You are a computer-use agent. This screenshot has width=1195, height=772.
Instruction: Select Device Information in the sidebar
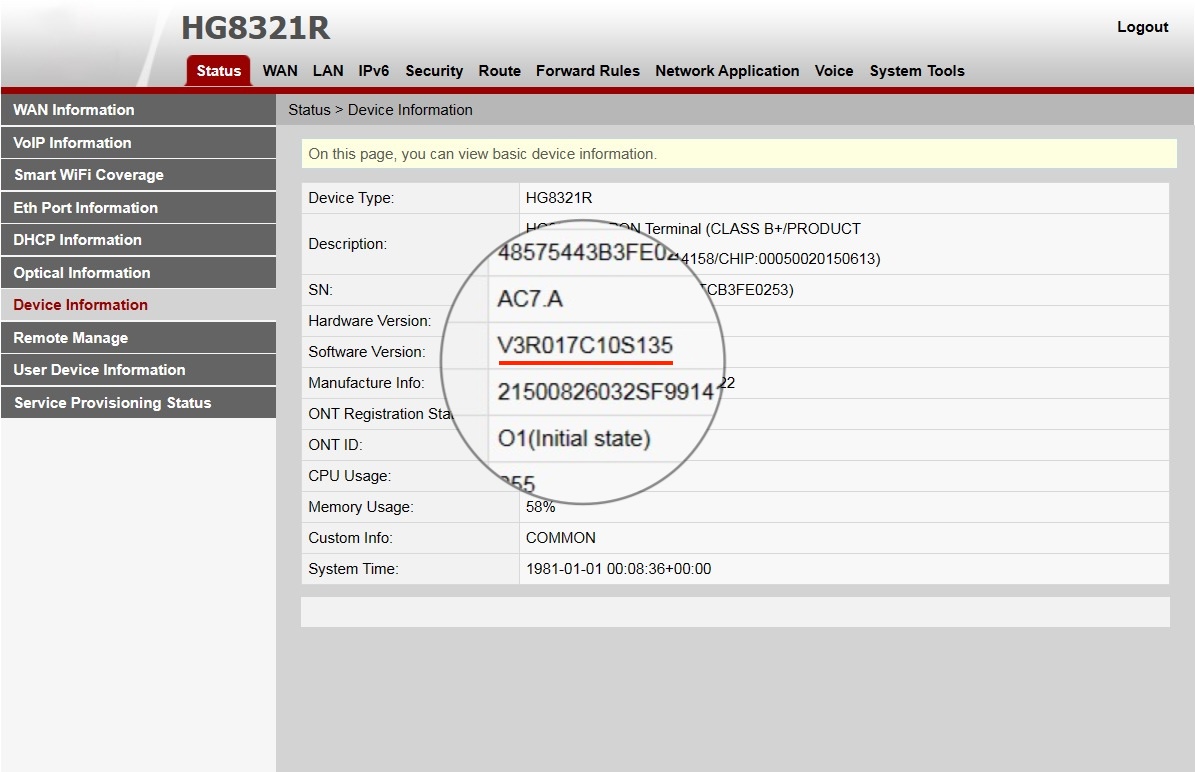point(138,305)
